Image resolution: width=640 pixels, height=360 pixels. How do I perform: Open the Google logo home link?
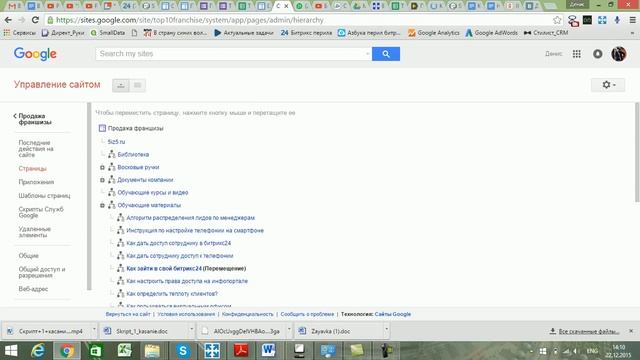click(35, 54)
